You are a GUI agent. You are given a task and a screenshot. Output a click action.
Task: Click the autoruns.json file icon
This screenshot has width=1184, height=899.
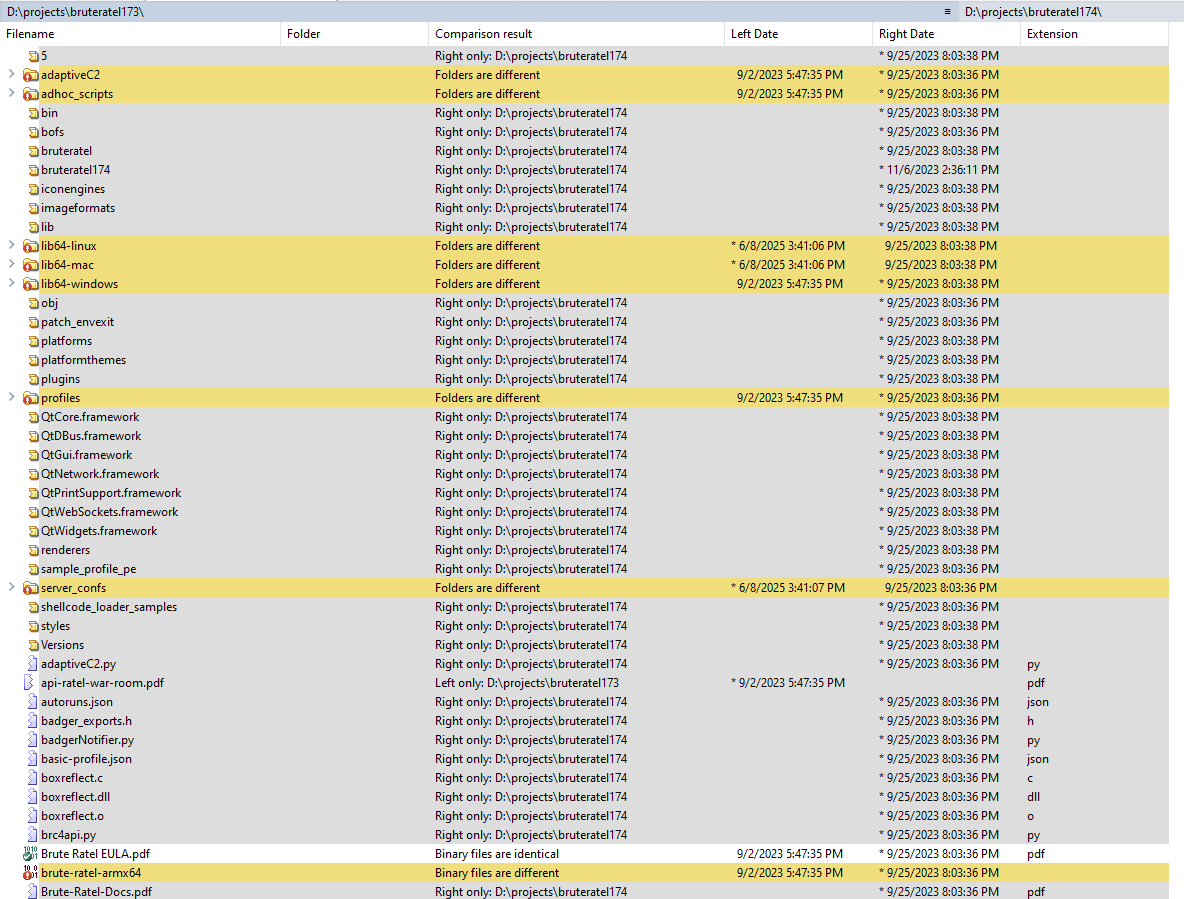(32, 702)
